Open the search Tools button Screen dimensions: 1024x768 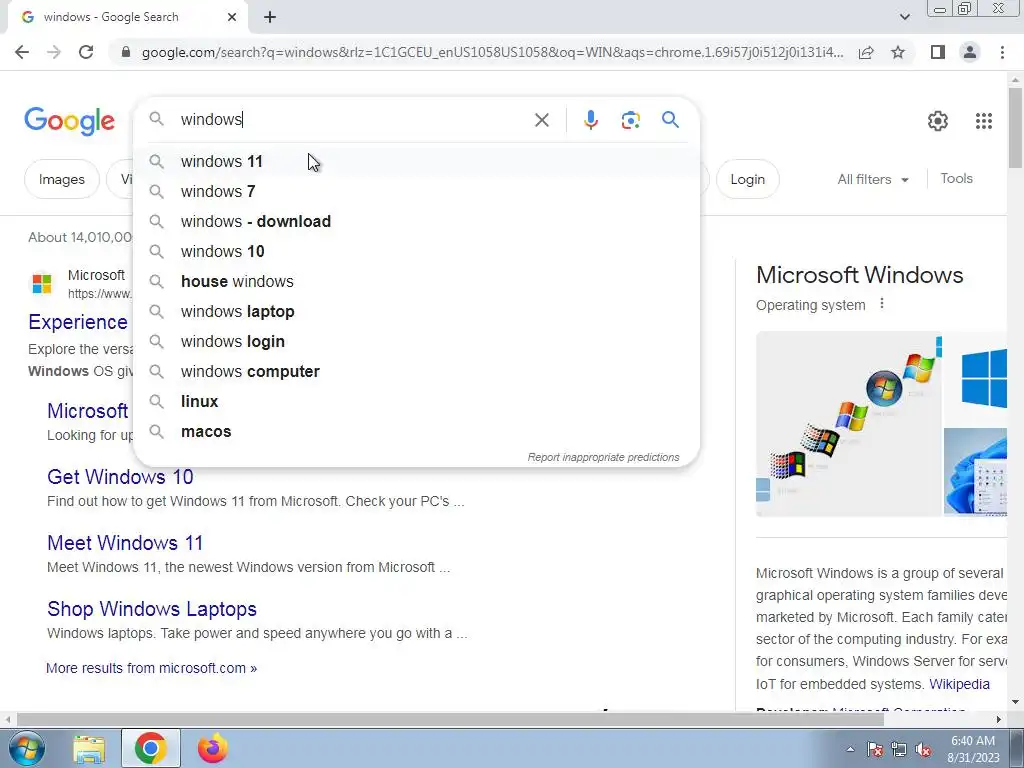956,178
